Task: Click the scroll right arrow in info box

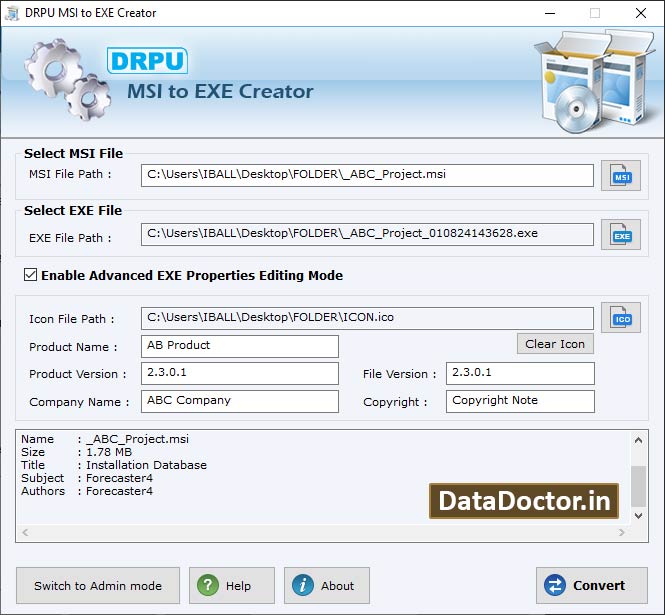Action: tap(621, 532)
